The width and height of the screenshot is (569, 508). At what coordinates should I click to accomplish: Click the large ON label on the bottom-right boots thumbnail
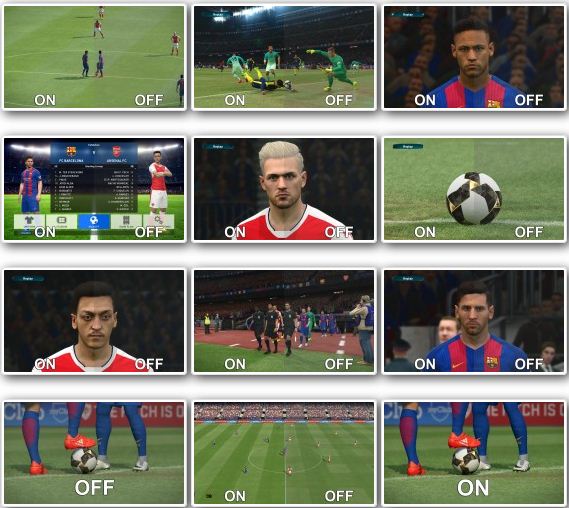click(473, 487)
